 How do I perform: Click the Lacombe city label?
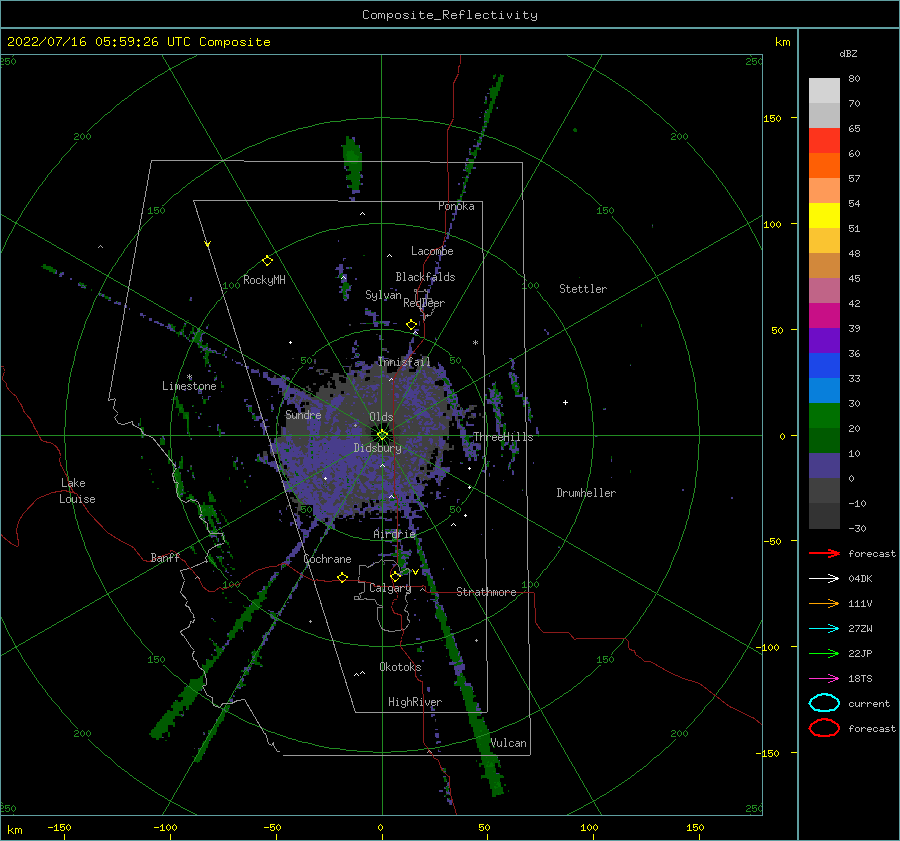click(432, 251)
